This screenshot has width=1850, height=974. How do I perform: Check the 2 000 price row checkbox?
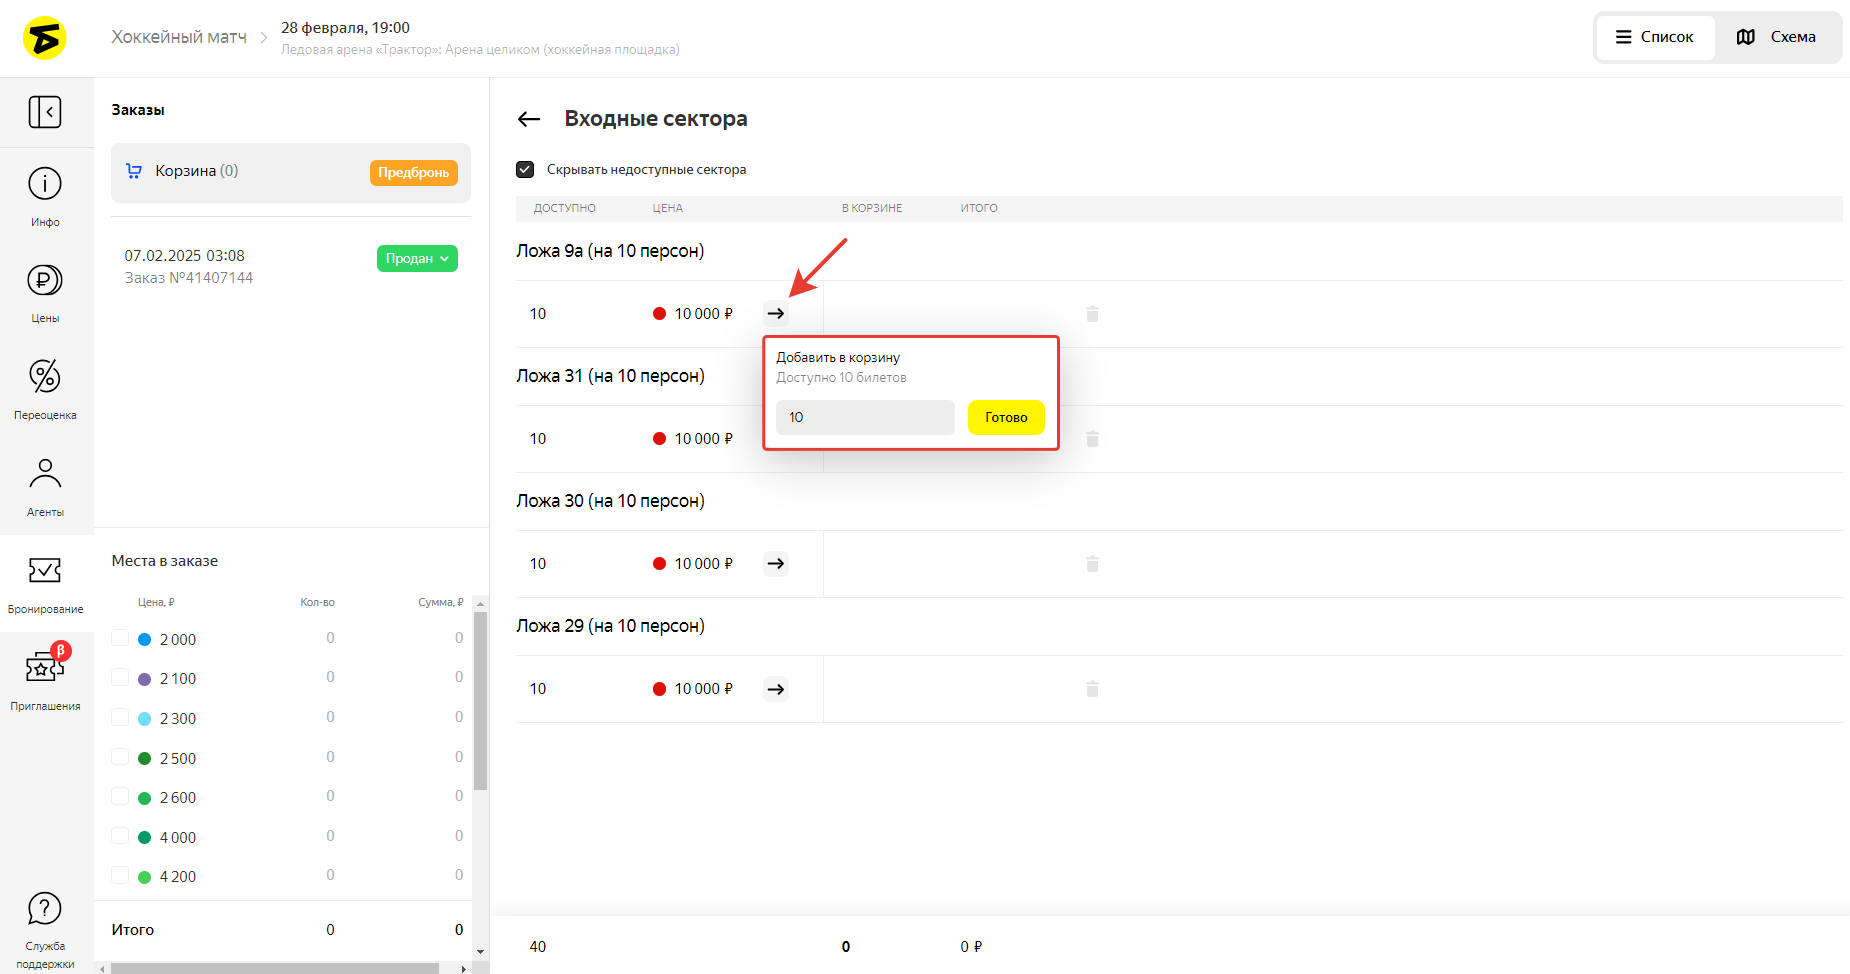[120, 638]
